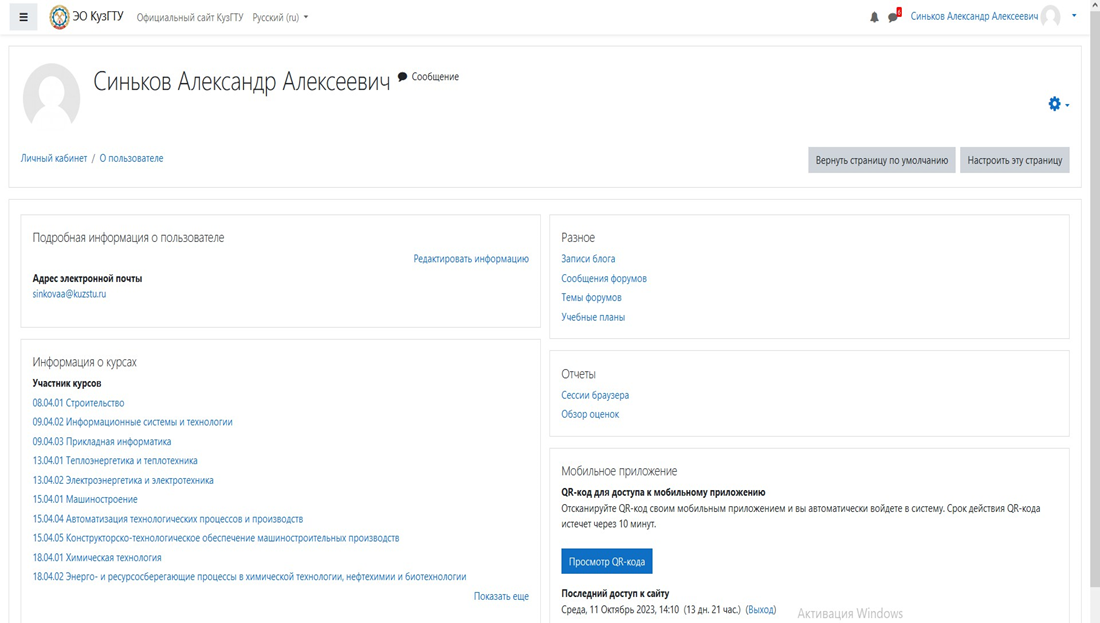Open Обзор оценок report
The width and height of the screenshot is (1100, 623).
[590, 415]
